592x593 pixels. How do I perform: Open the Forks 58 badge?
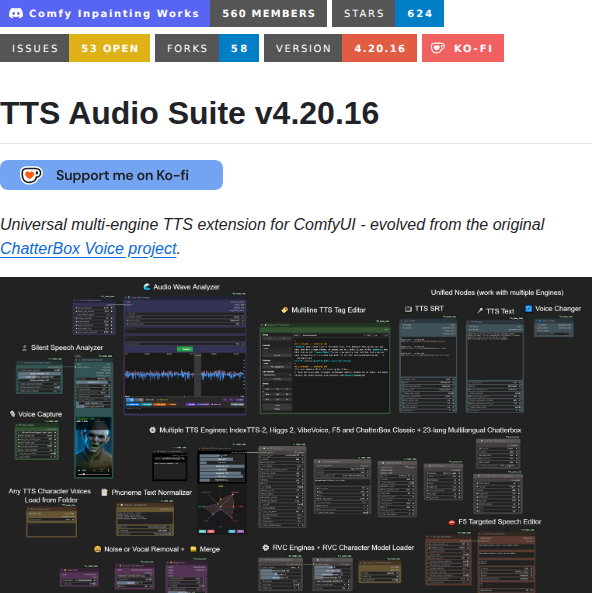click(207, 48)
